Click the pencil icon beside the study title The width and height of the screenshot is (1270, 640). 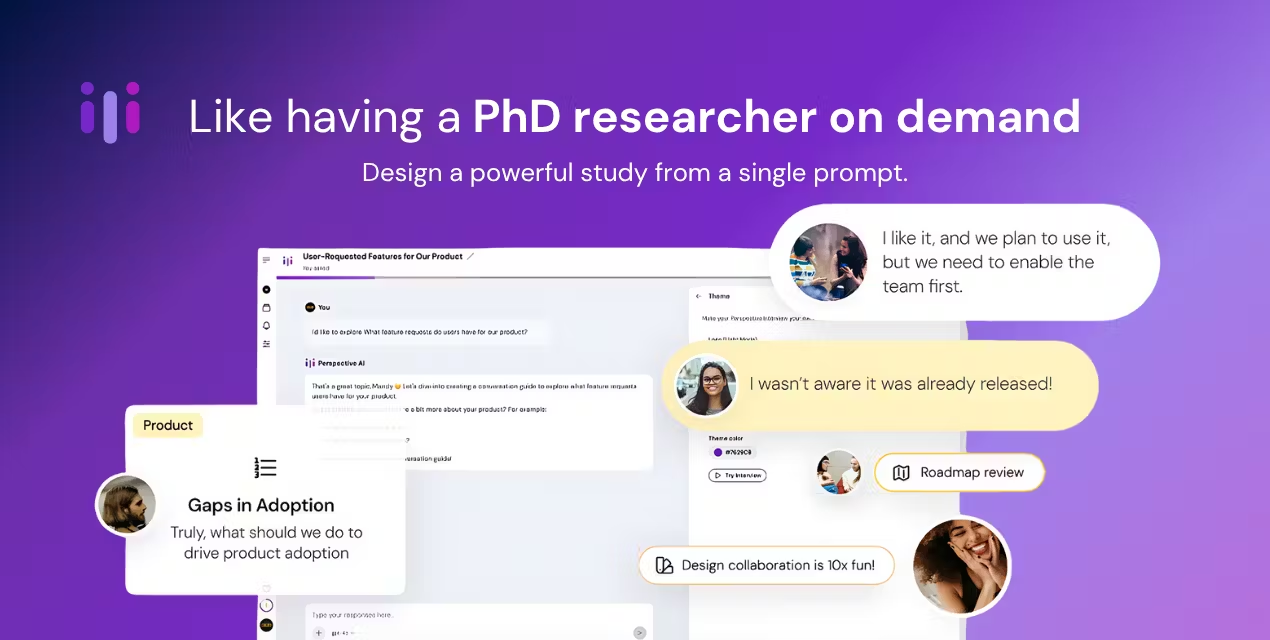471,256
